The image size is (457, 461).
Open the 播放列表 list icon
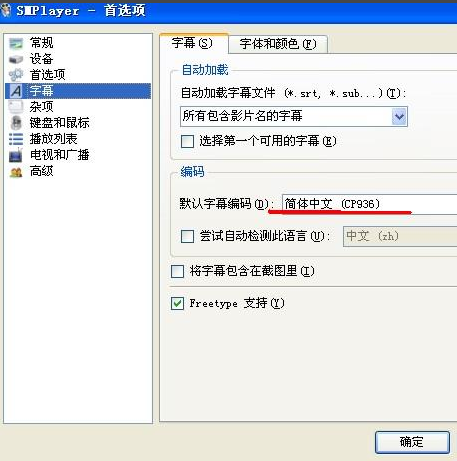point(16,139)
